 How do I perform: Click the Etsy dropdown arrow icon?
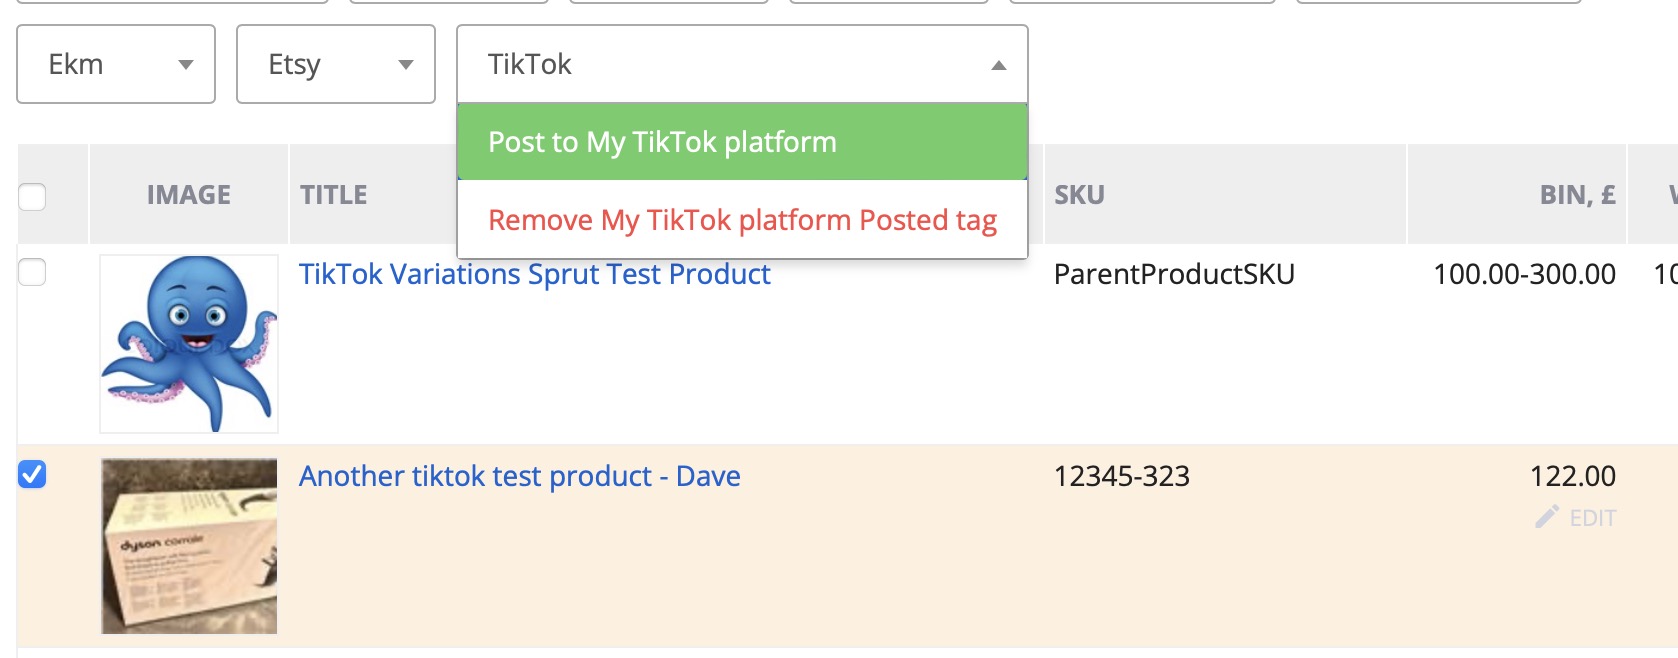405,65
